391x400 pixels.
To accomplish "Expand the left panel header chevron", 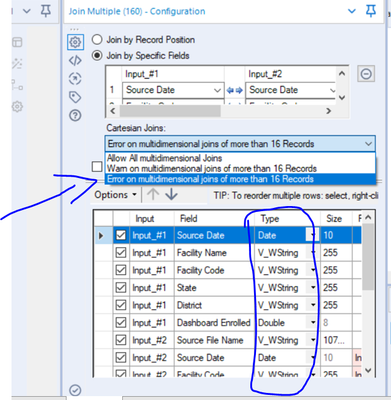I will pyautogui.click(x=27, y=11).
